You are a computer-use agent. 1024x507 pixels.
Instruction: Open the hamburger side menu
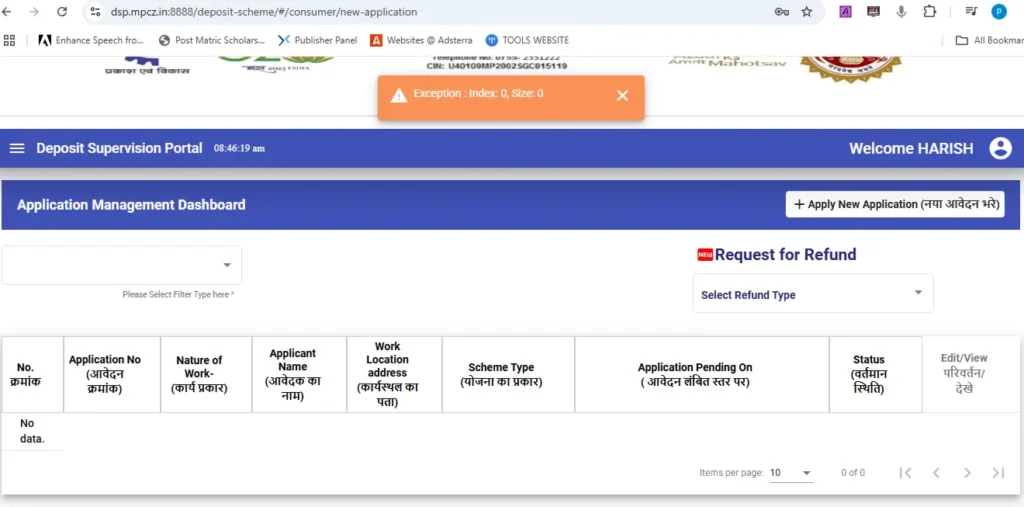[x=17, y=148]
